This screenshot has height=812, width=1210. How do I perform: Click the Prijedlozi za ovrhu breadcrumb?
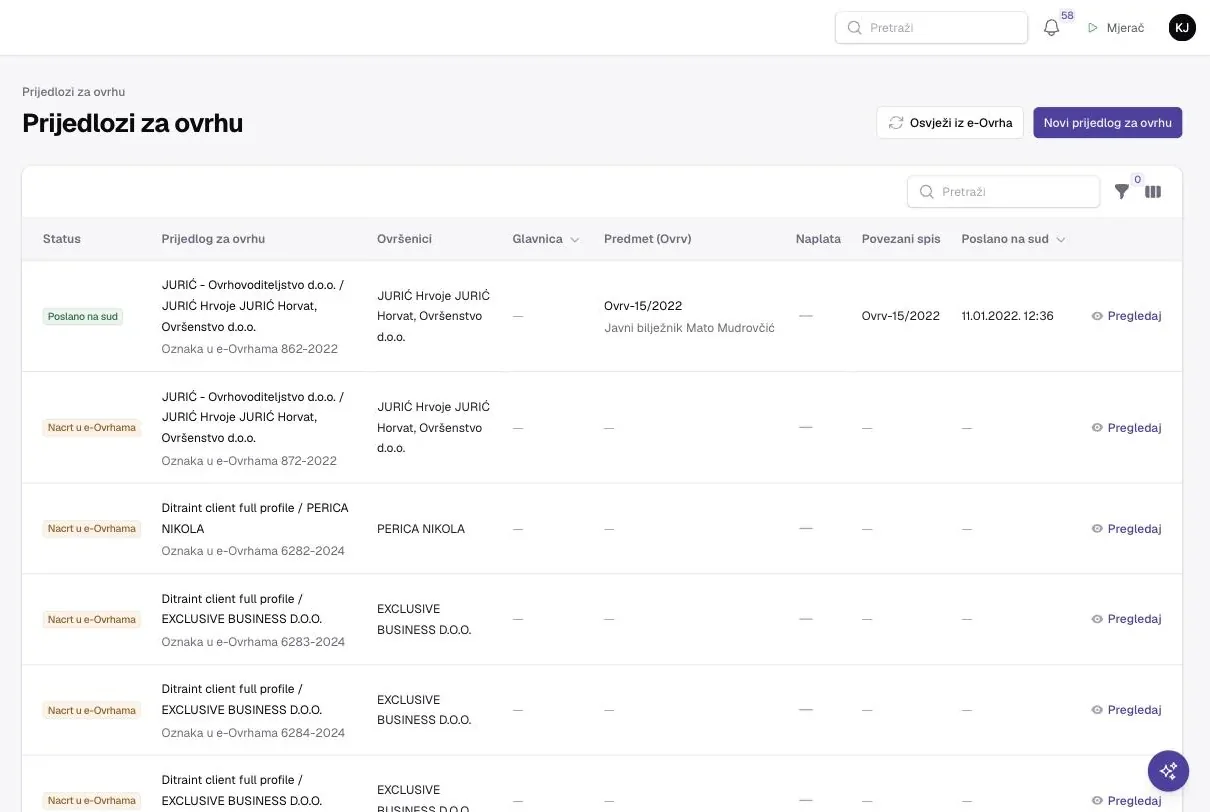(x=74, y=92)
